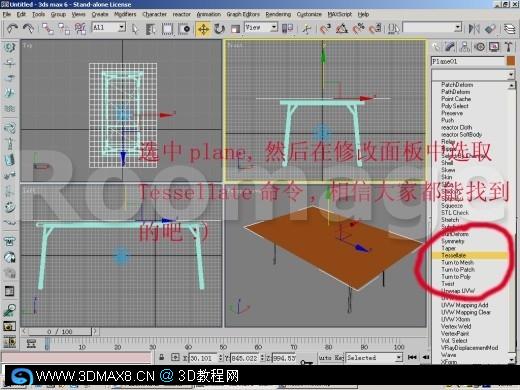
Task: Open the Customize menu
Action: 309,14
